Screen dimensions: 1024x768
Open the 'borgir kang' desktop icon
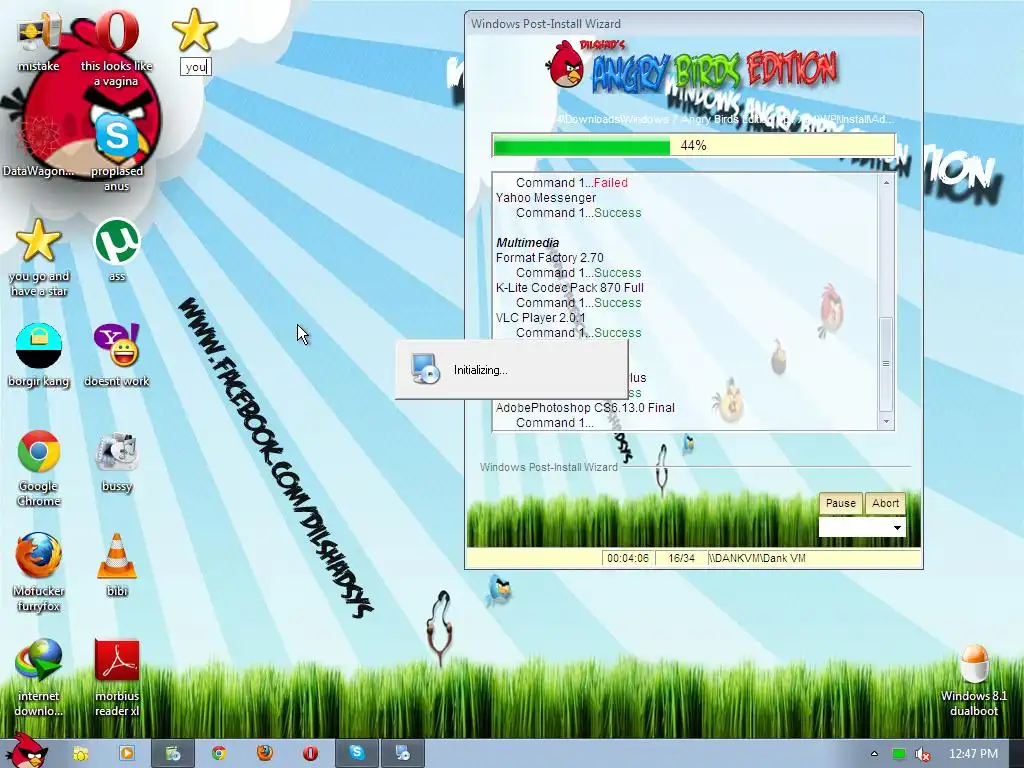pos(39,355)
